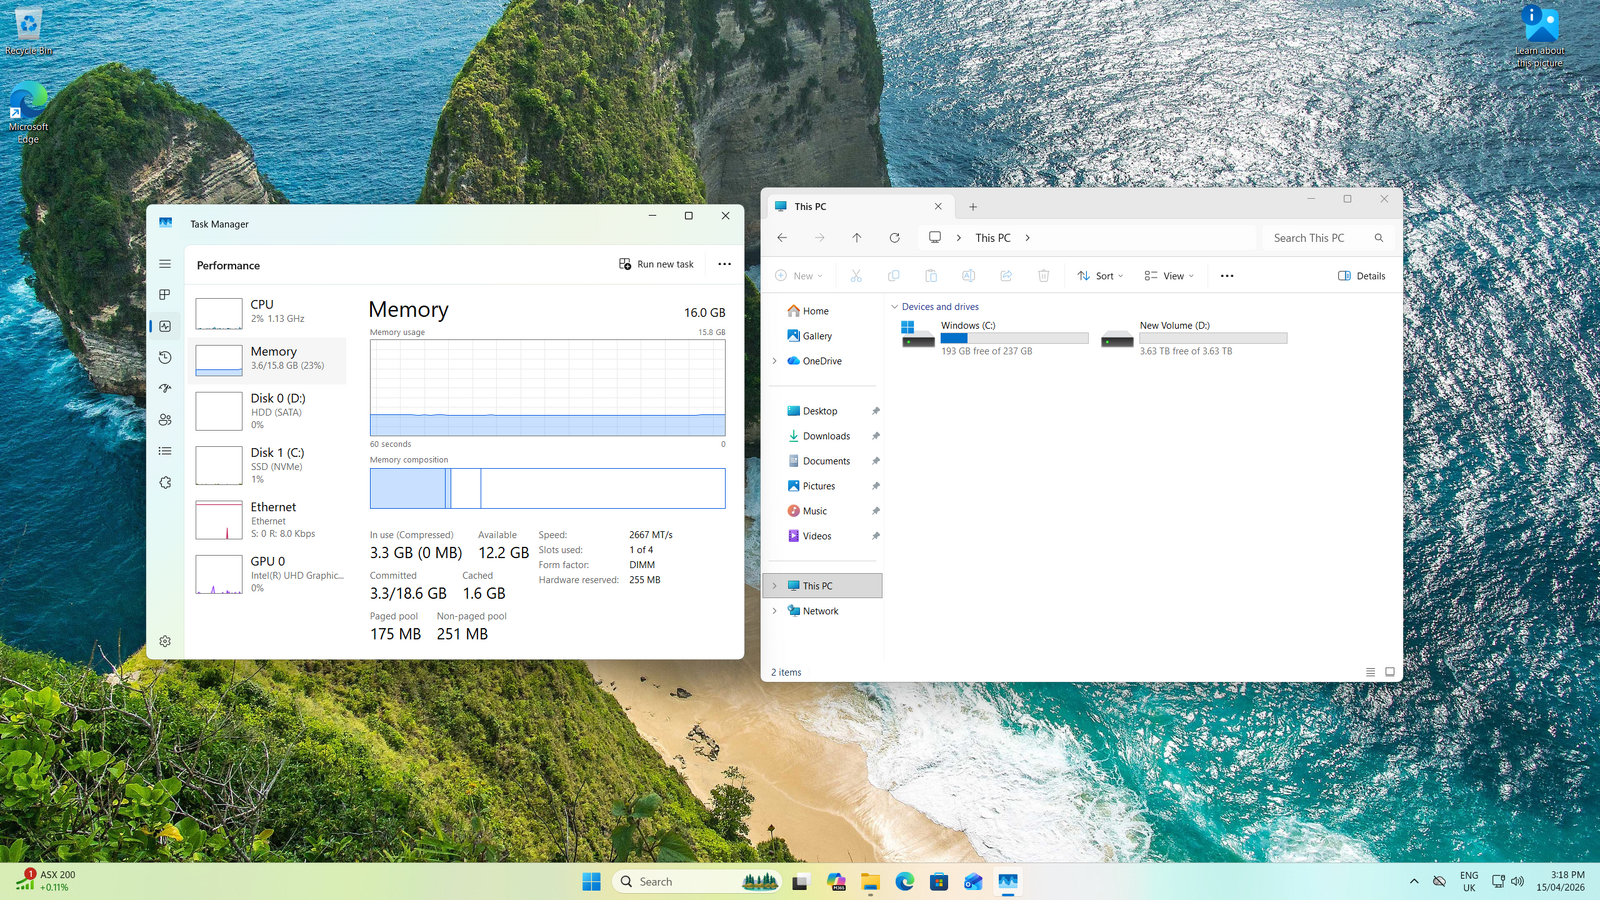Screen dimensions: 1600x900
Task: Open the View dropdown in Explorer toolbar
Action: (x=1169, y=276)
